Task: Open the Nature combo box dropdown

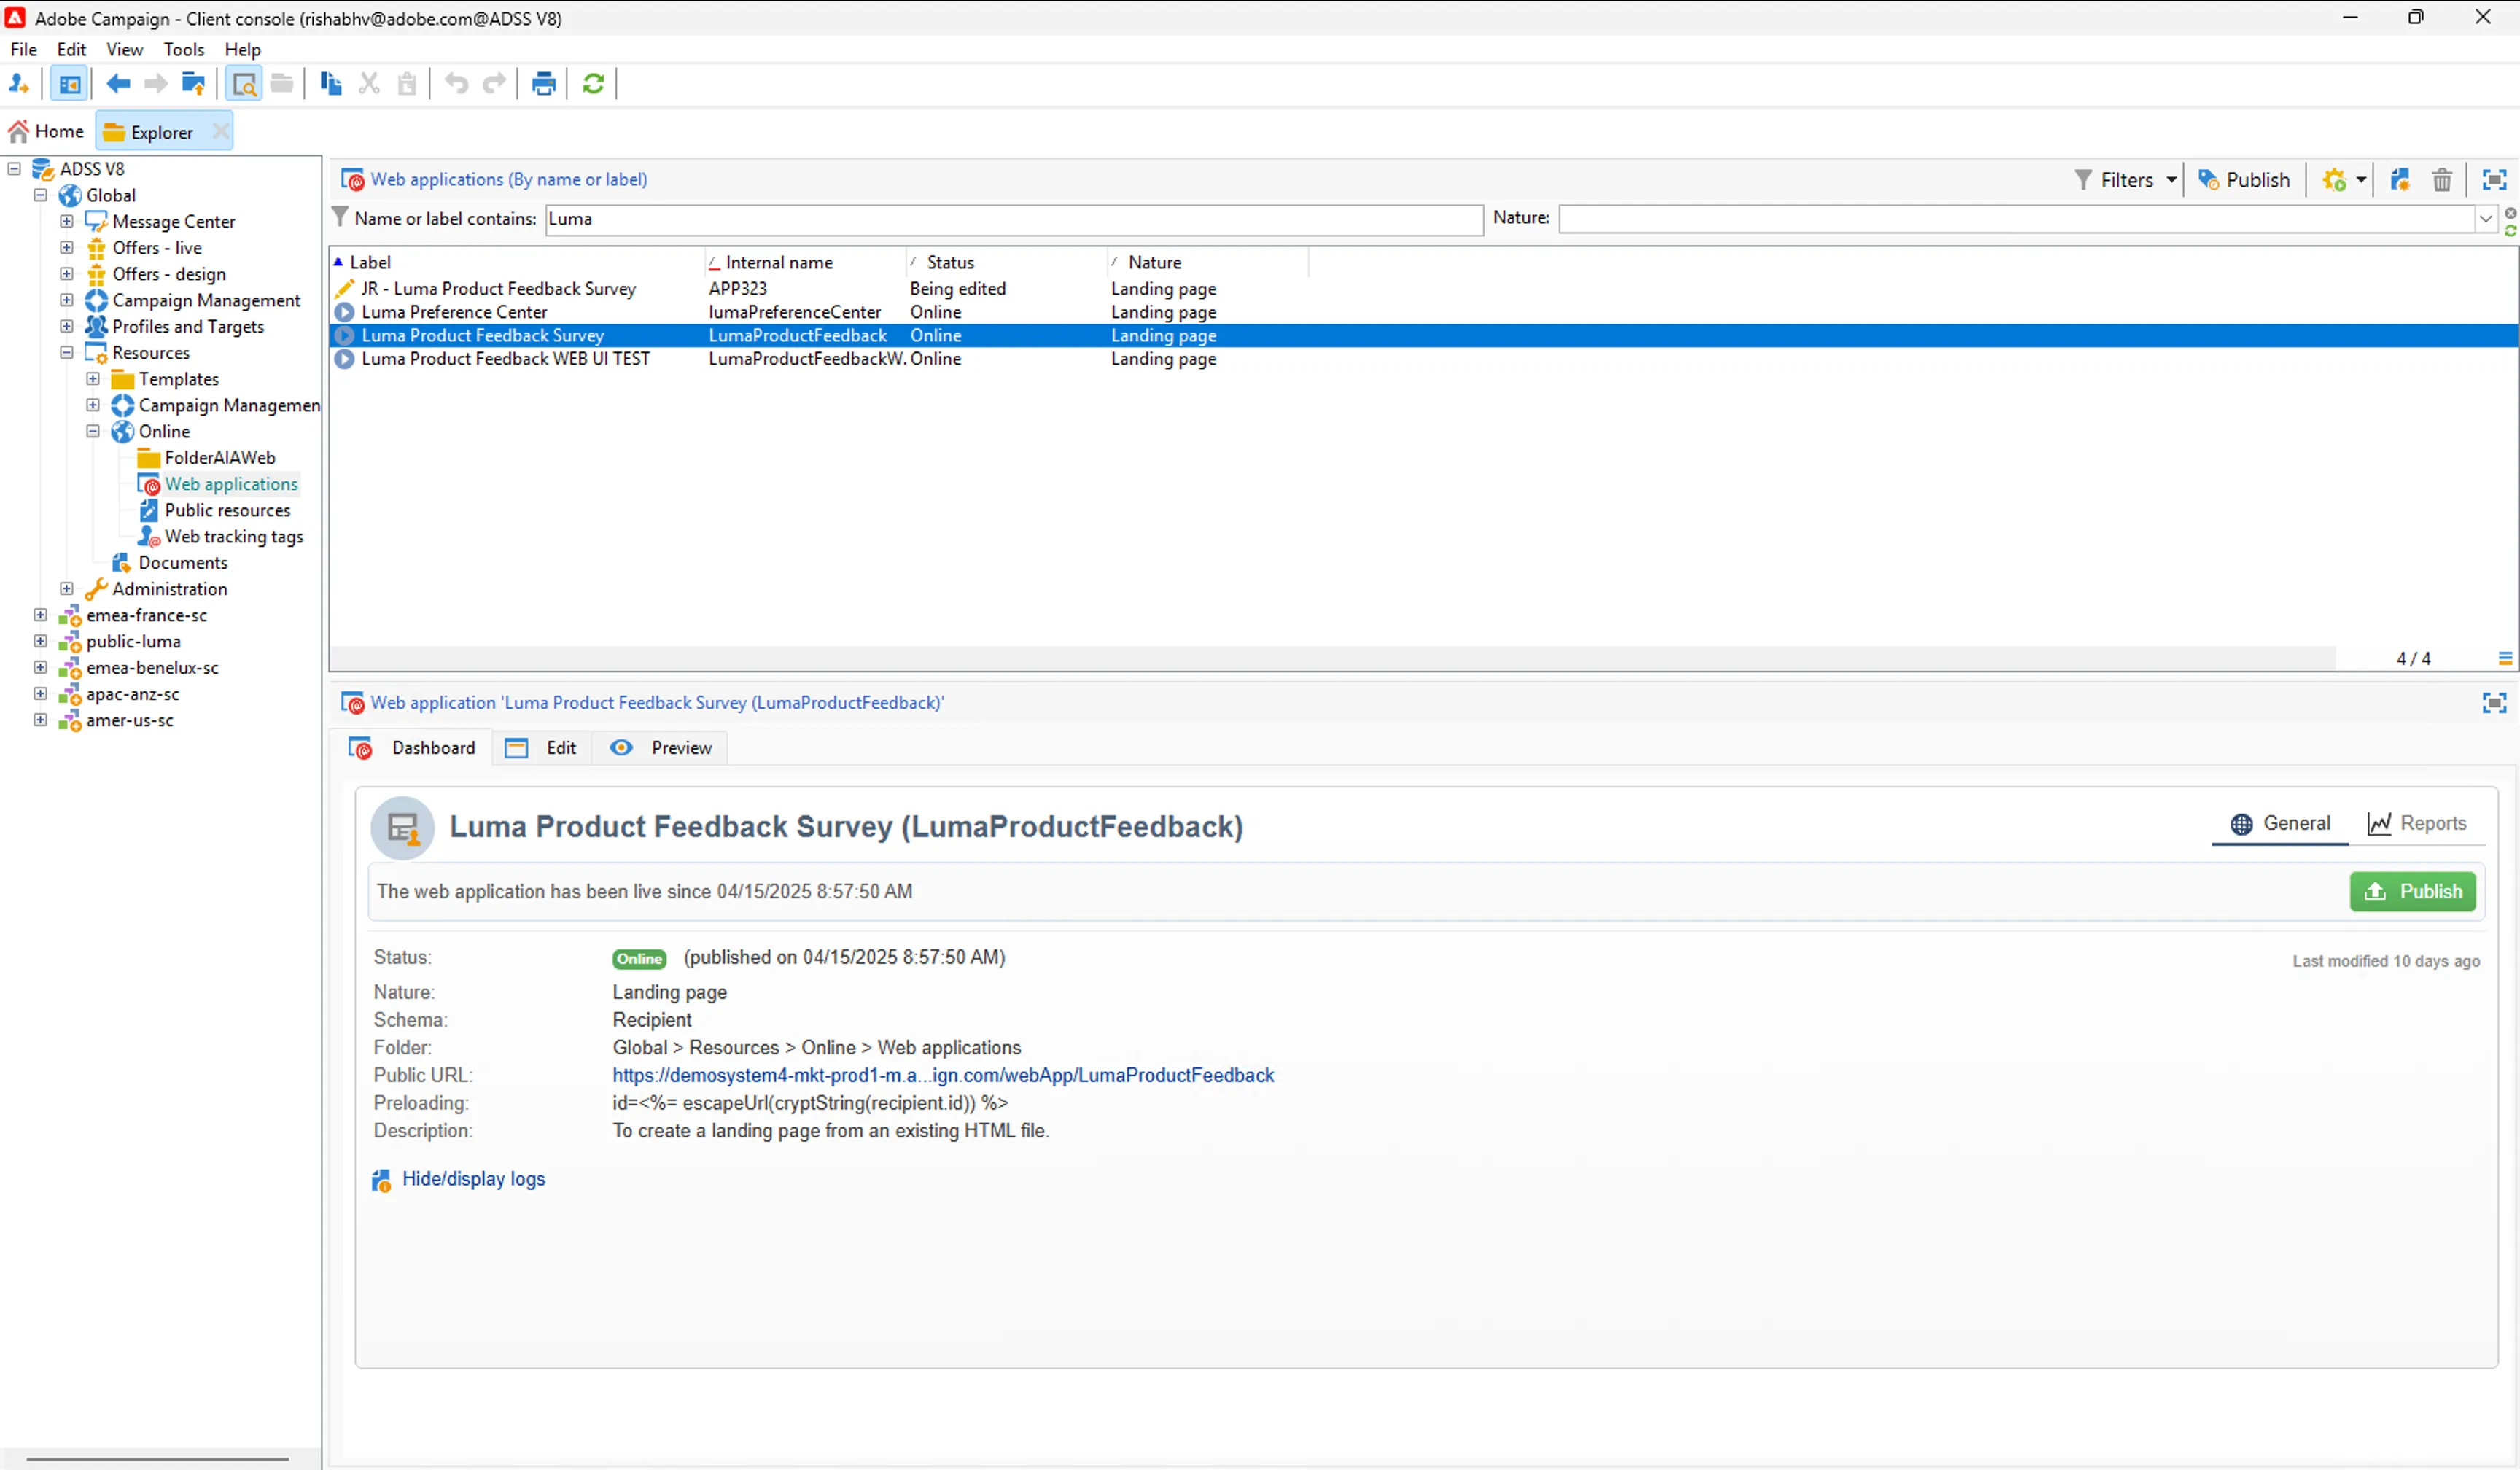Action: coord(2486,219)
